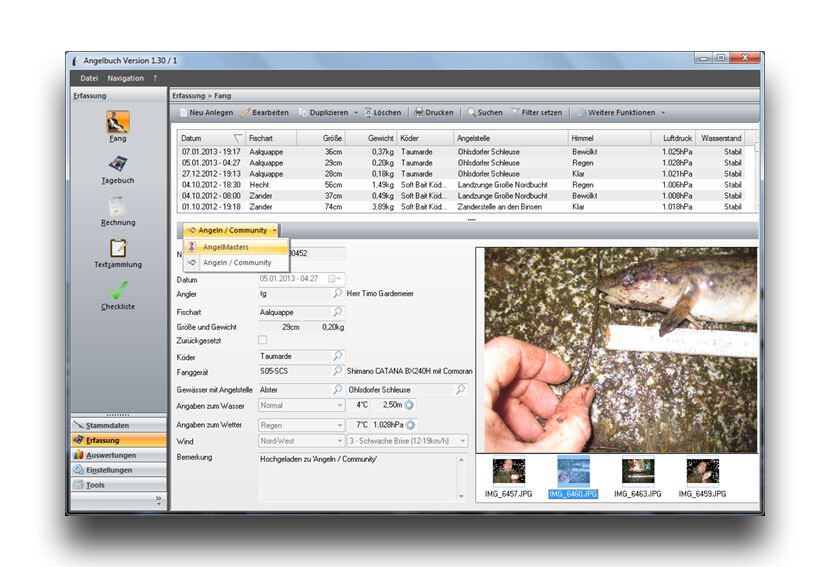Viewport: 831px width, 567px height.
Task: Open the Angeln / Community dropdown button
Action: pos(231,231)
